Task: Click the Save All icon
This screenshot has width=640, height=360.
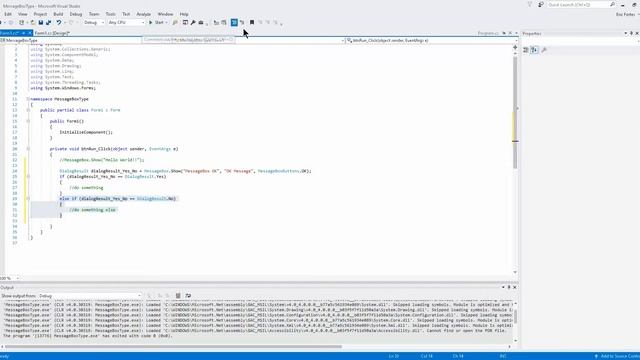Action: point(48,22)
